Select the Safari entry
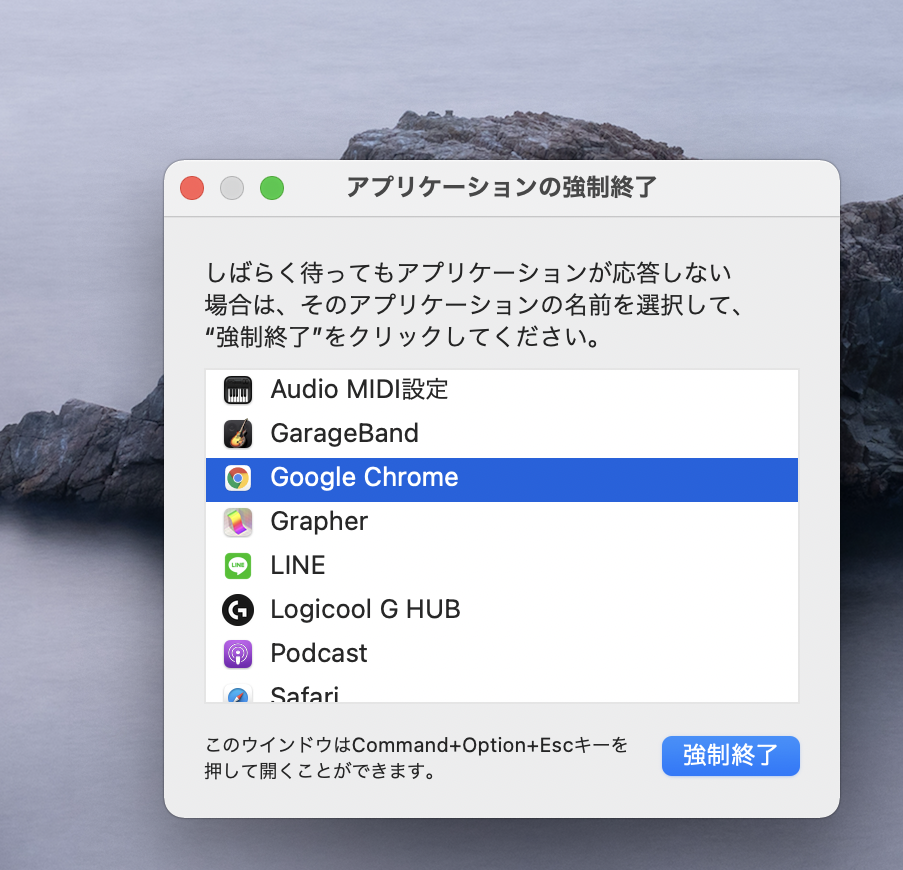This screenshot has width=903, height=870. point(502,689)
